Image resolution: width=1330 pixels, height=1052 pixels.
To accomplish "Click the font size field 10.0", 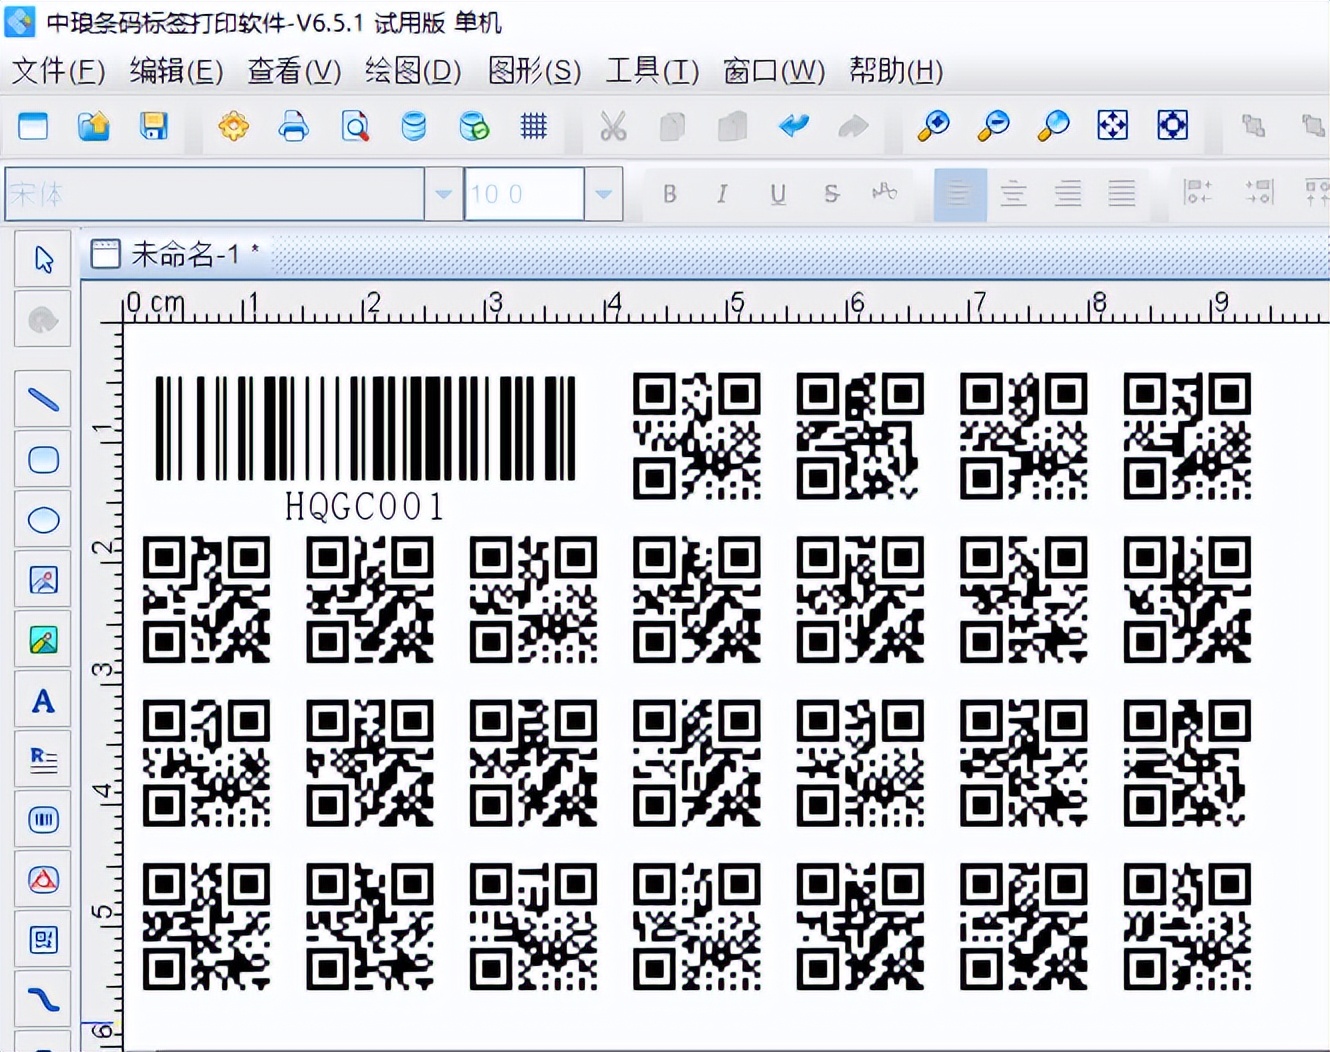I will click(x=524, y=194).
